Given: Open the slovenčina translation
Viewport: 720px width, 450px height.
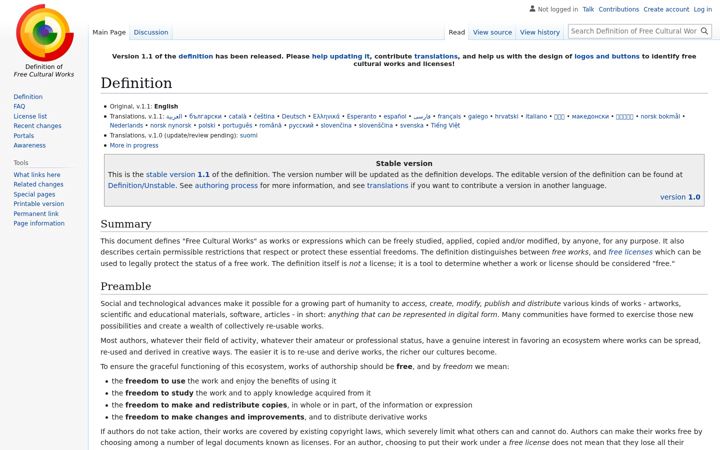Looking at the screenshot, I should point(336,125).
